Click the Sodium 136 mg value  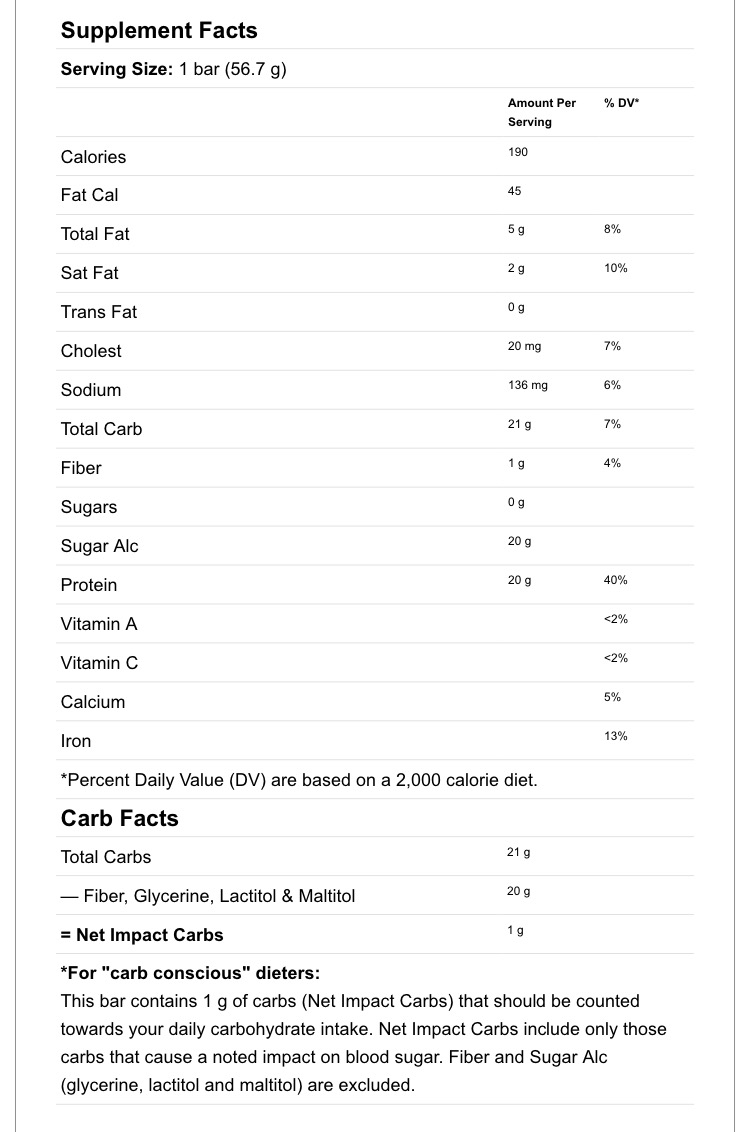(528, 385)
